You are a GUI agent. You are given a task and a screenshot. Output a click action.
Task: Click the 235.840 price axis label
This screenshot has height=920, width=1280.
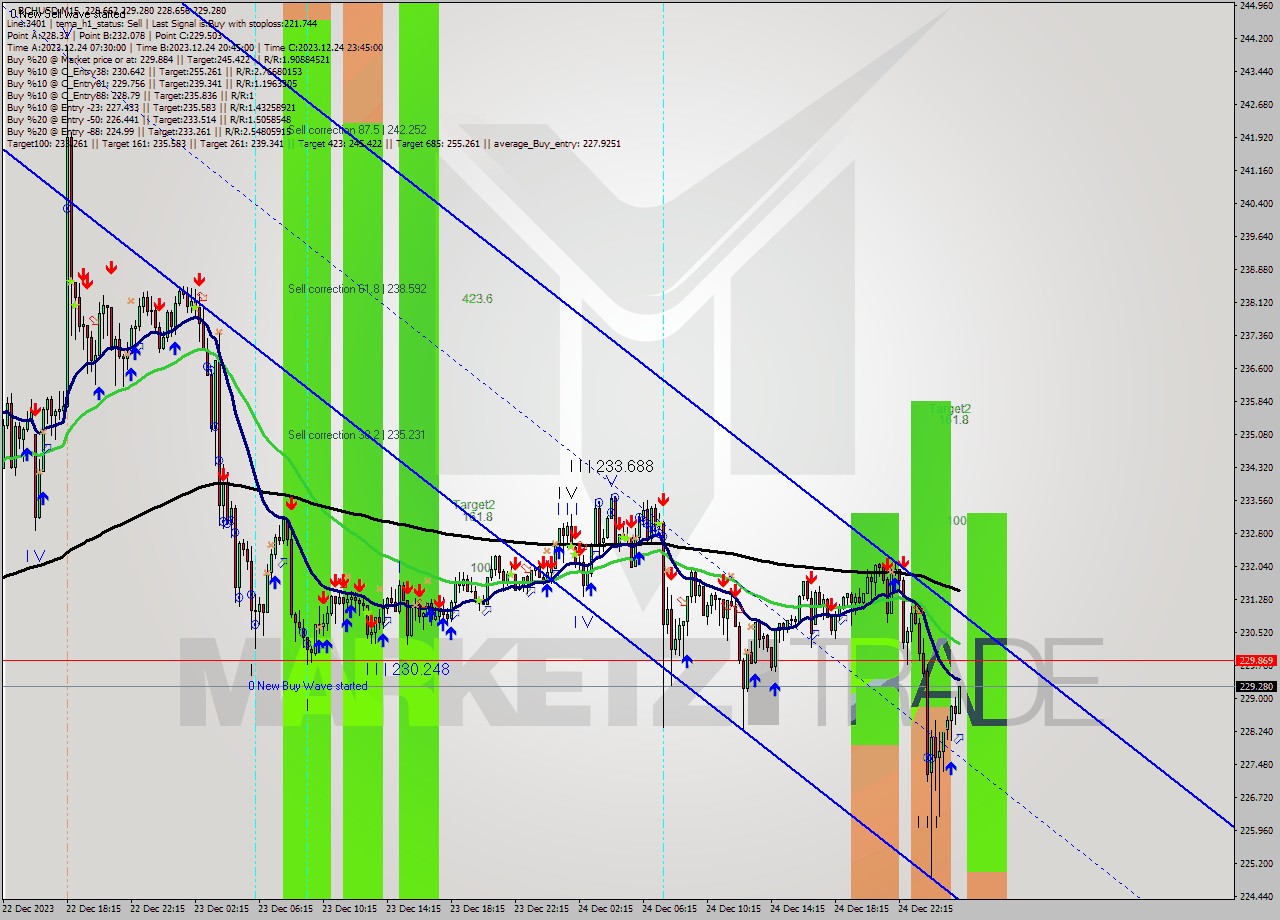coord(1256,402)
